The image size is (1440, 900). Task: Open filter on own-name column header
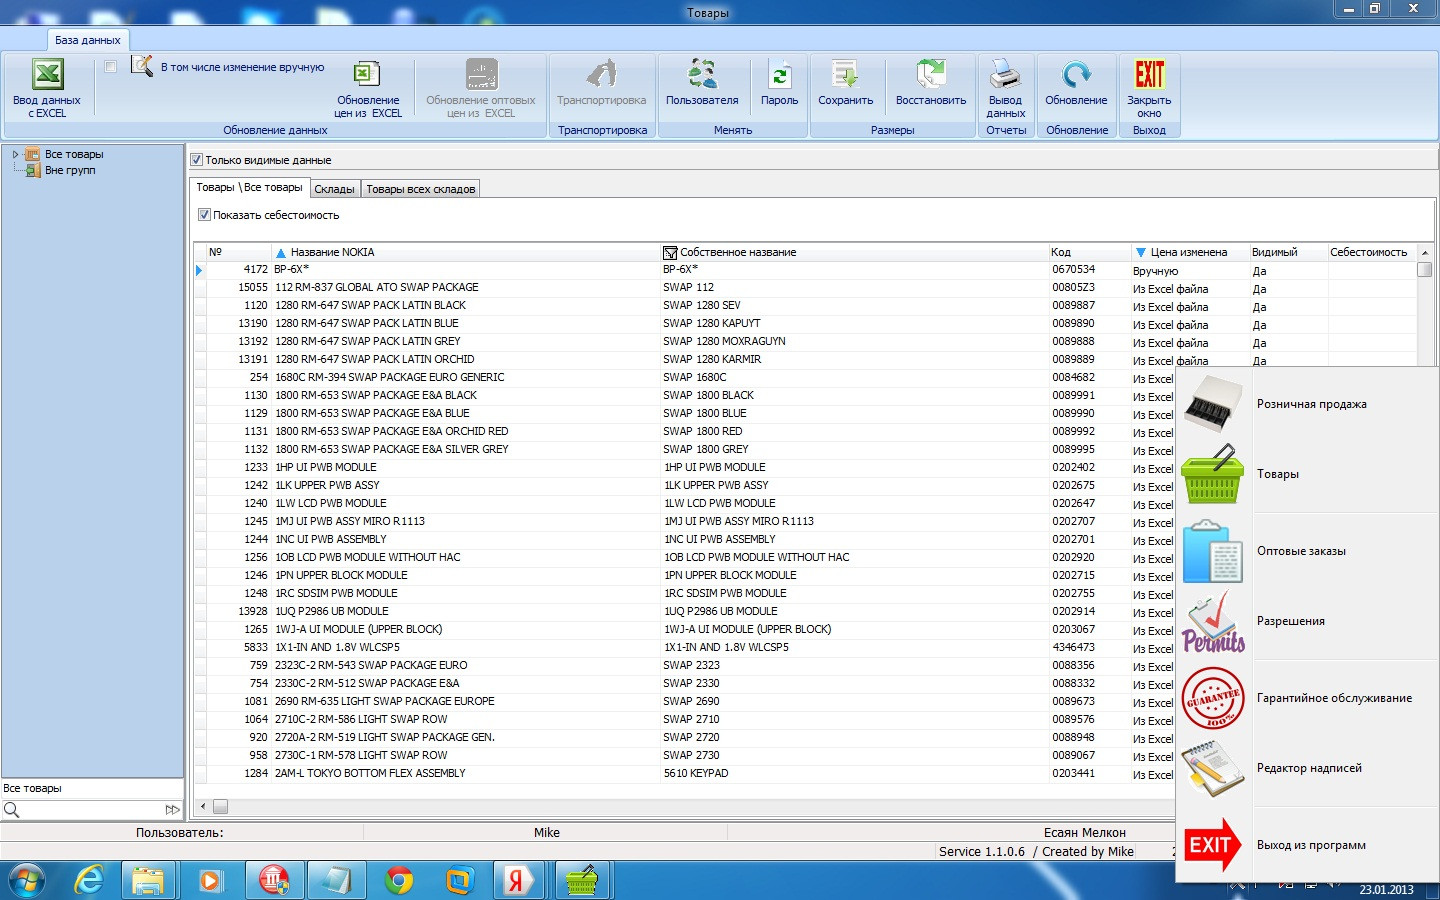click(x=670, y=252)
